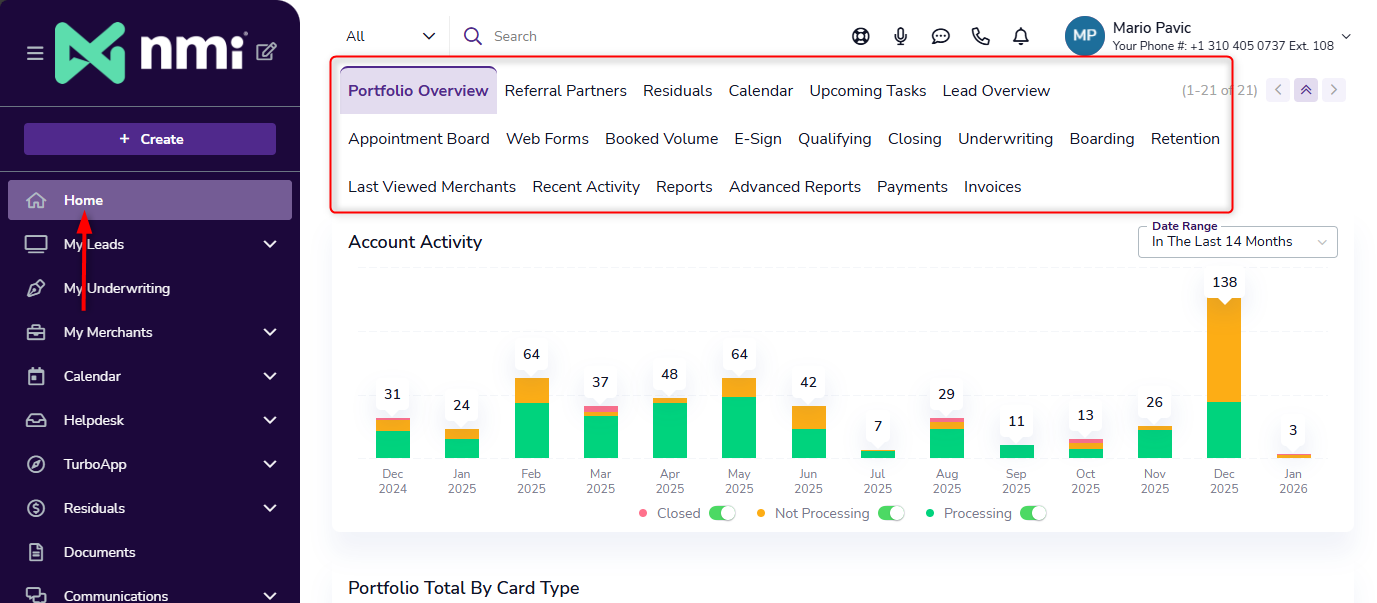Disable the Processing series switch
1377x603 pixels.
pos(1033,513)
